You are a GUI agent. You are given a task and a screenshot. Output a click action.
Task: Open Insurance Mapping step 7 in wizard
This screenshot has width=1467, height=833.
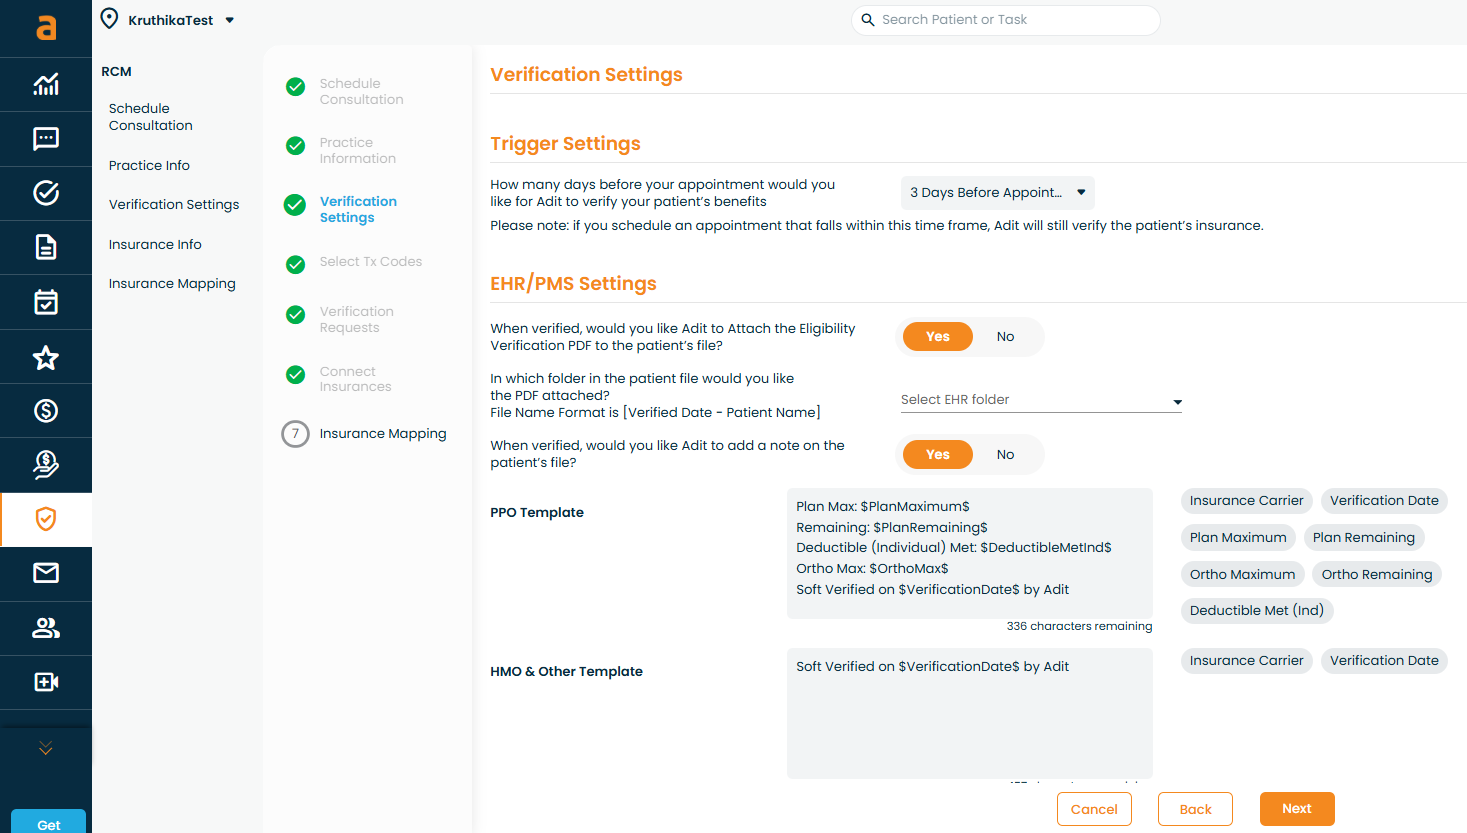click(382, 434)
